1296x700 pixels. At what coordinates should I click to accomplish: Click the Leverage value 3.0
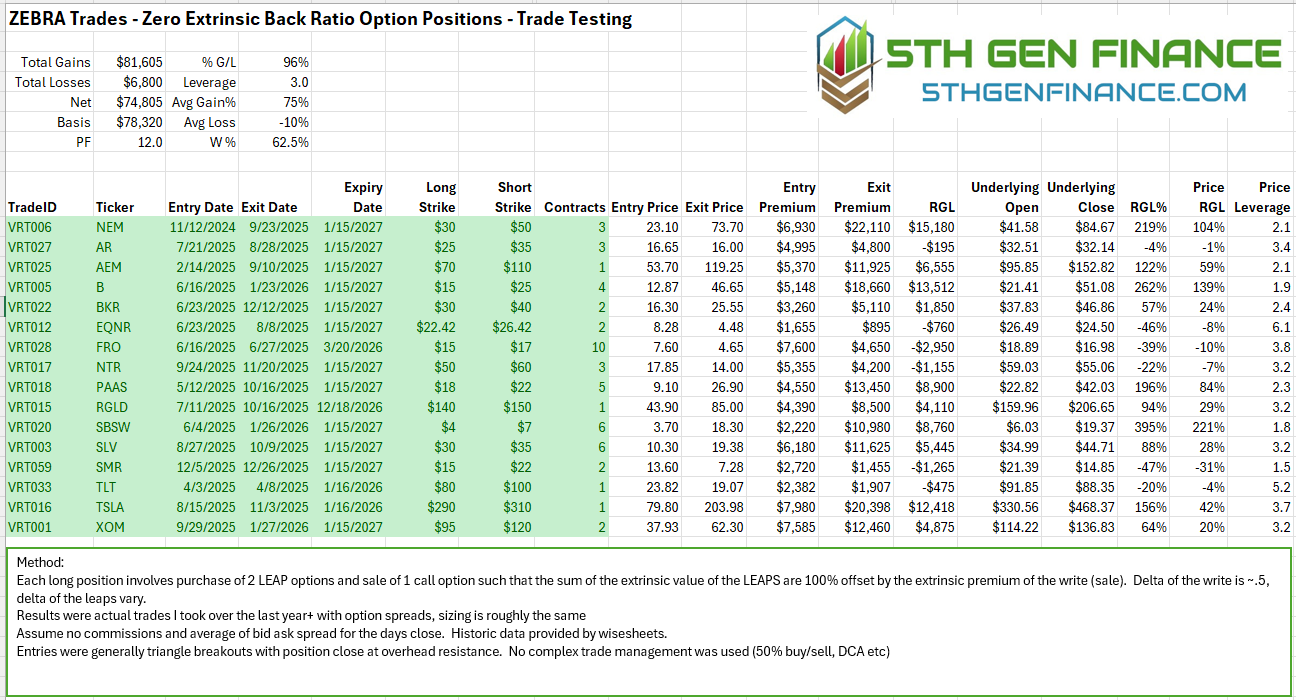[299, 82]
